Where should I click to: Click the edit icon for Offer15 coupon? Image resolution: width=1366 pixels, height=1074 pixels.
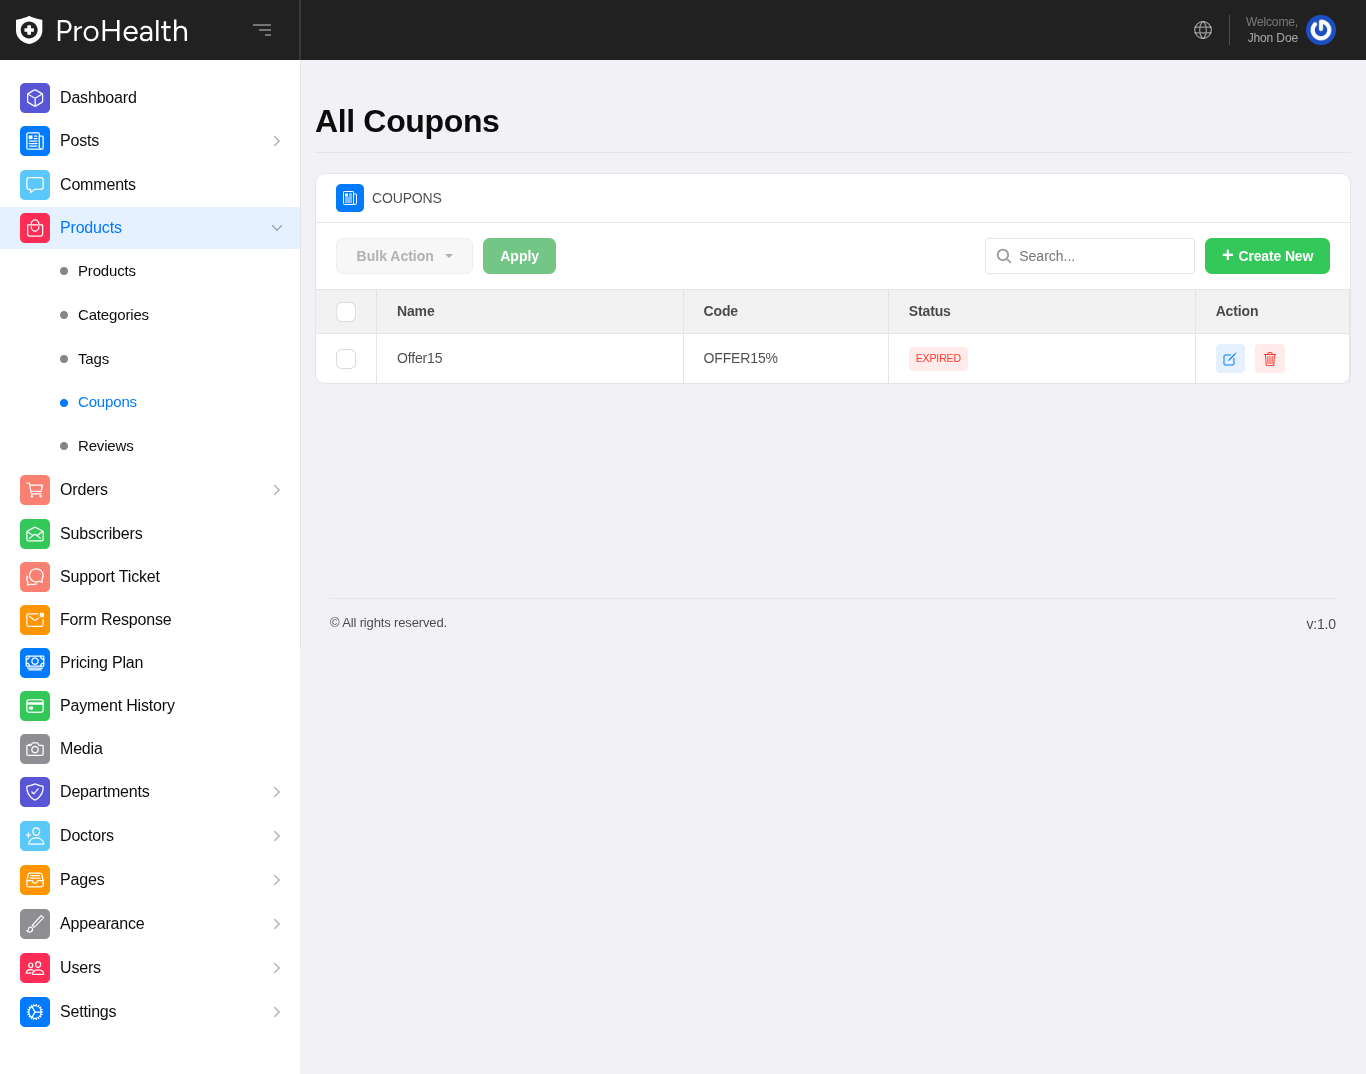click(x=1230, y=359)
